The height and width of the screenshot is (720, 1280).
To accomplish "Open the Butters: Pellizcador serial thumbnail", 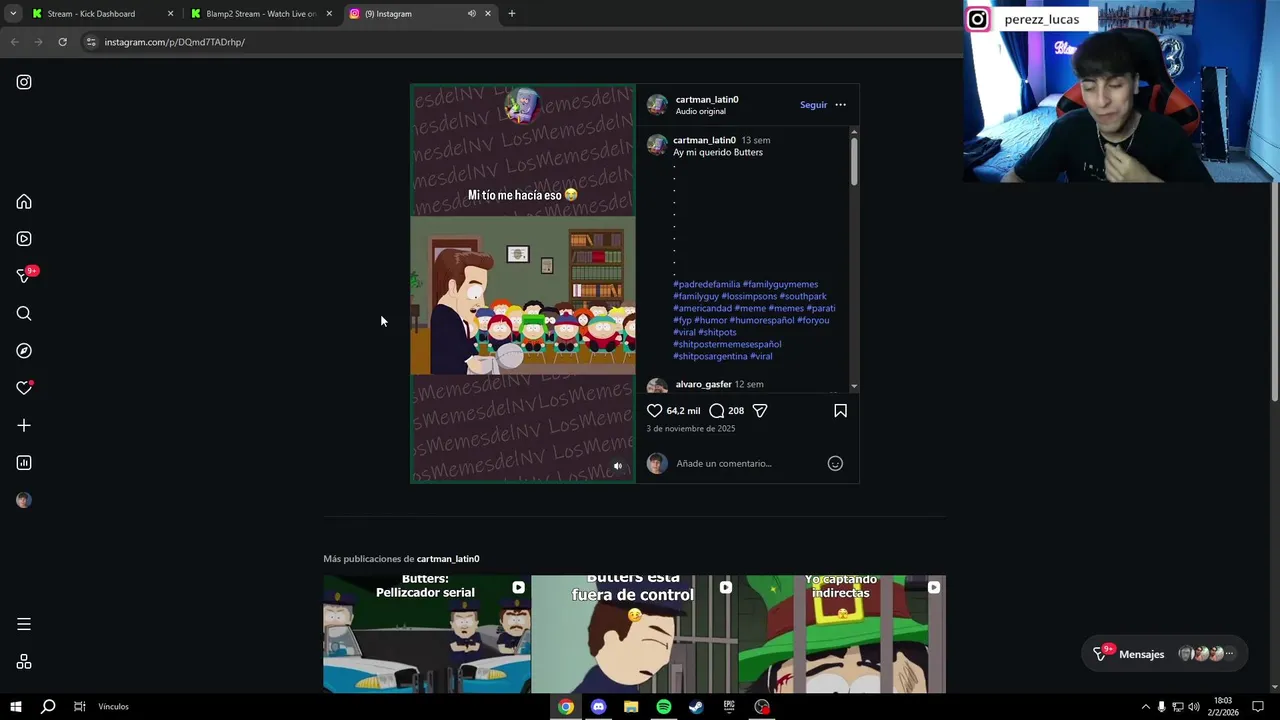I will pos(427,634).
